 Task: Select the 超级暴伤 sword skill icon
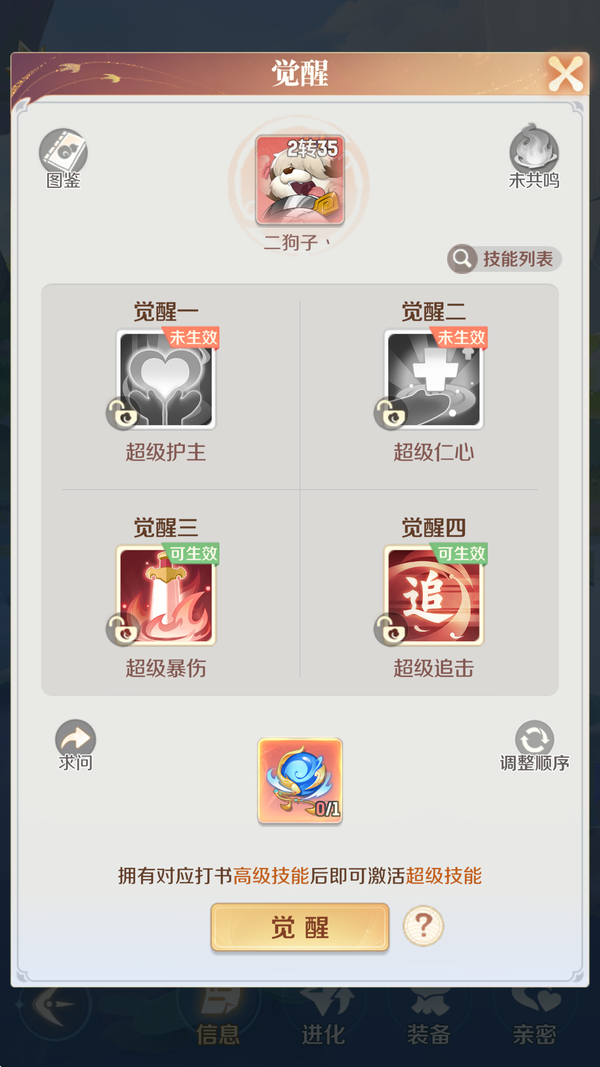(x=166, y=595)
